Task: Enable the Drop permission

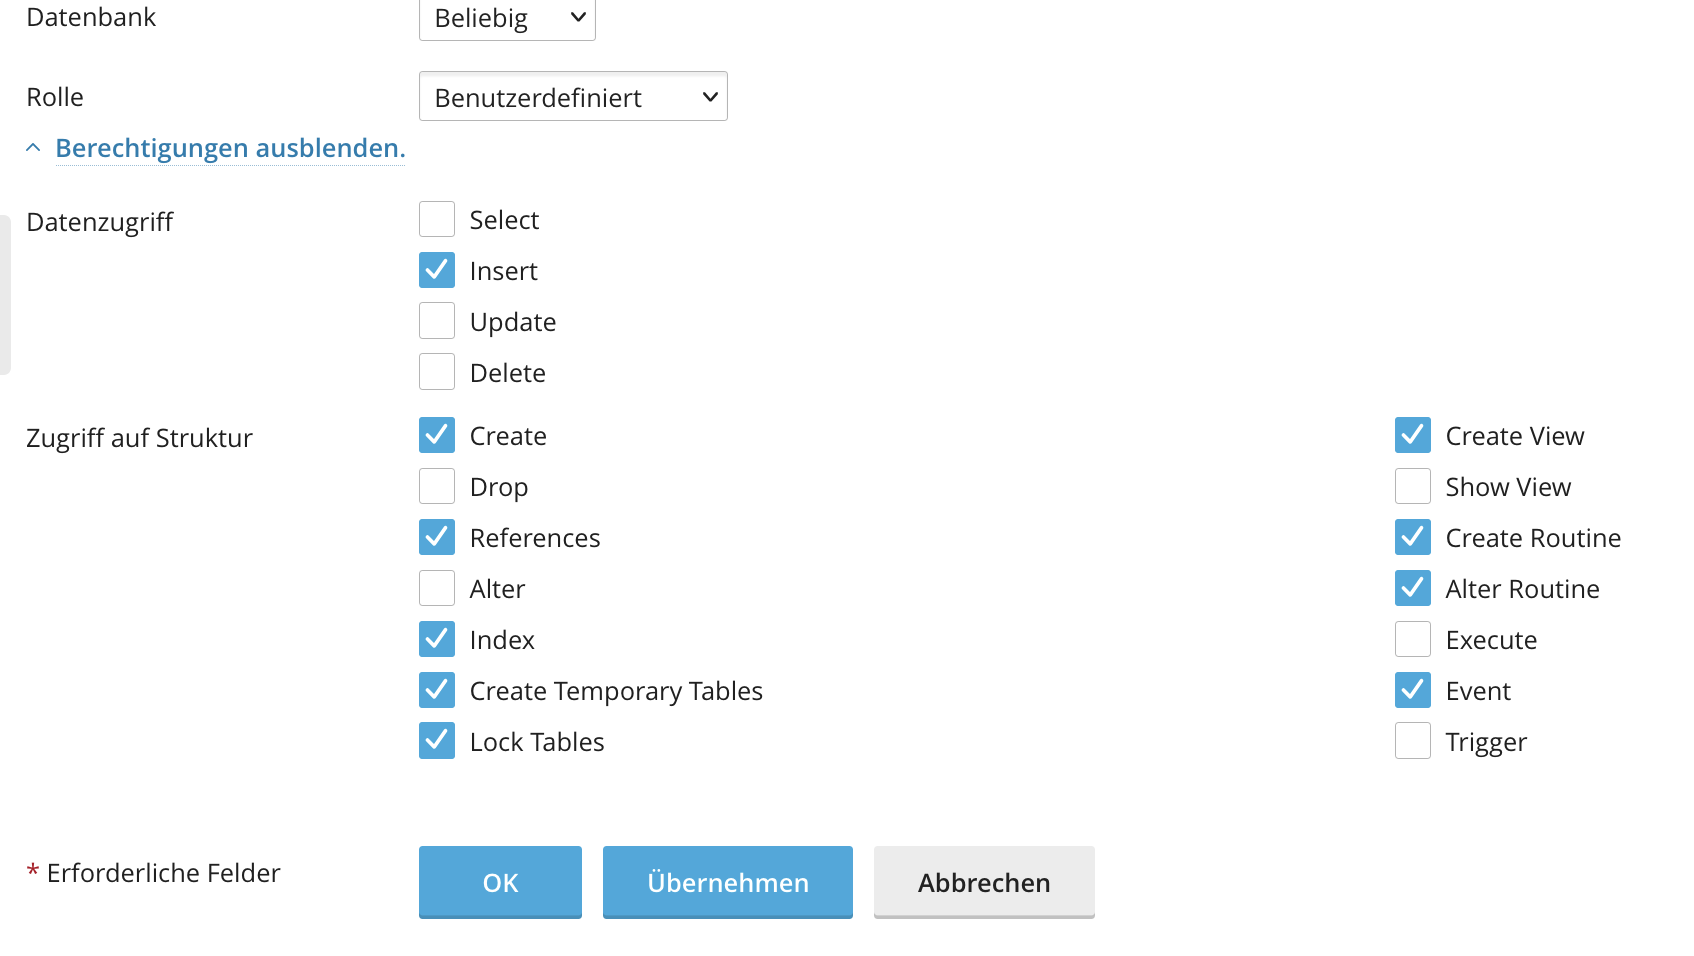Action: point(437,487)
